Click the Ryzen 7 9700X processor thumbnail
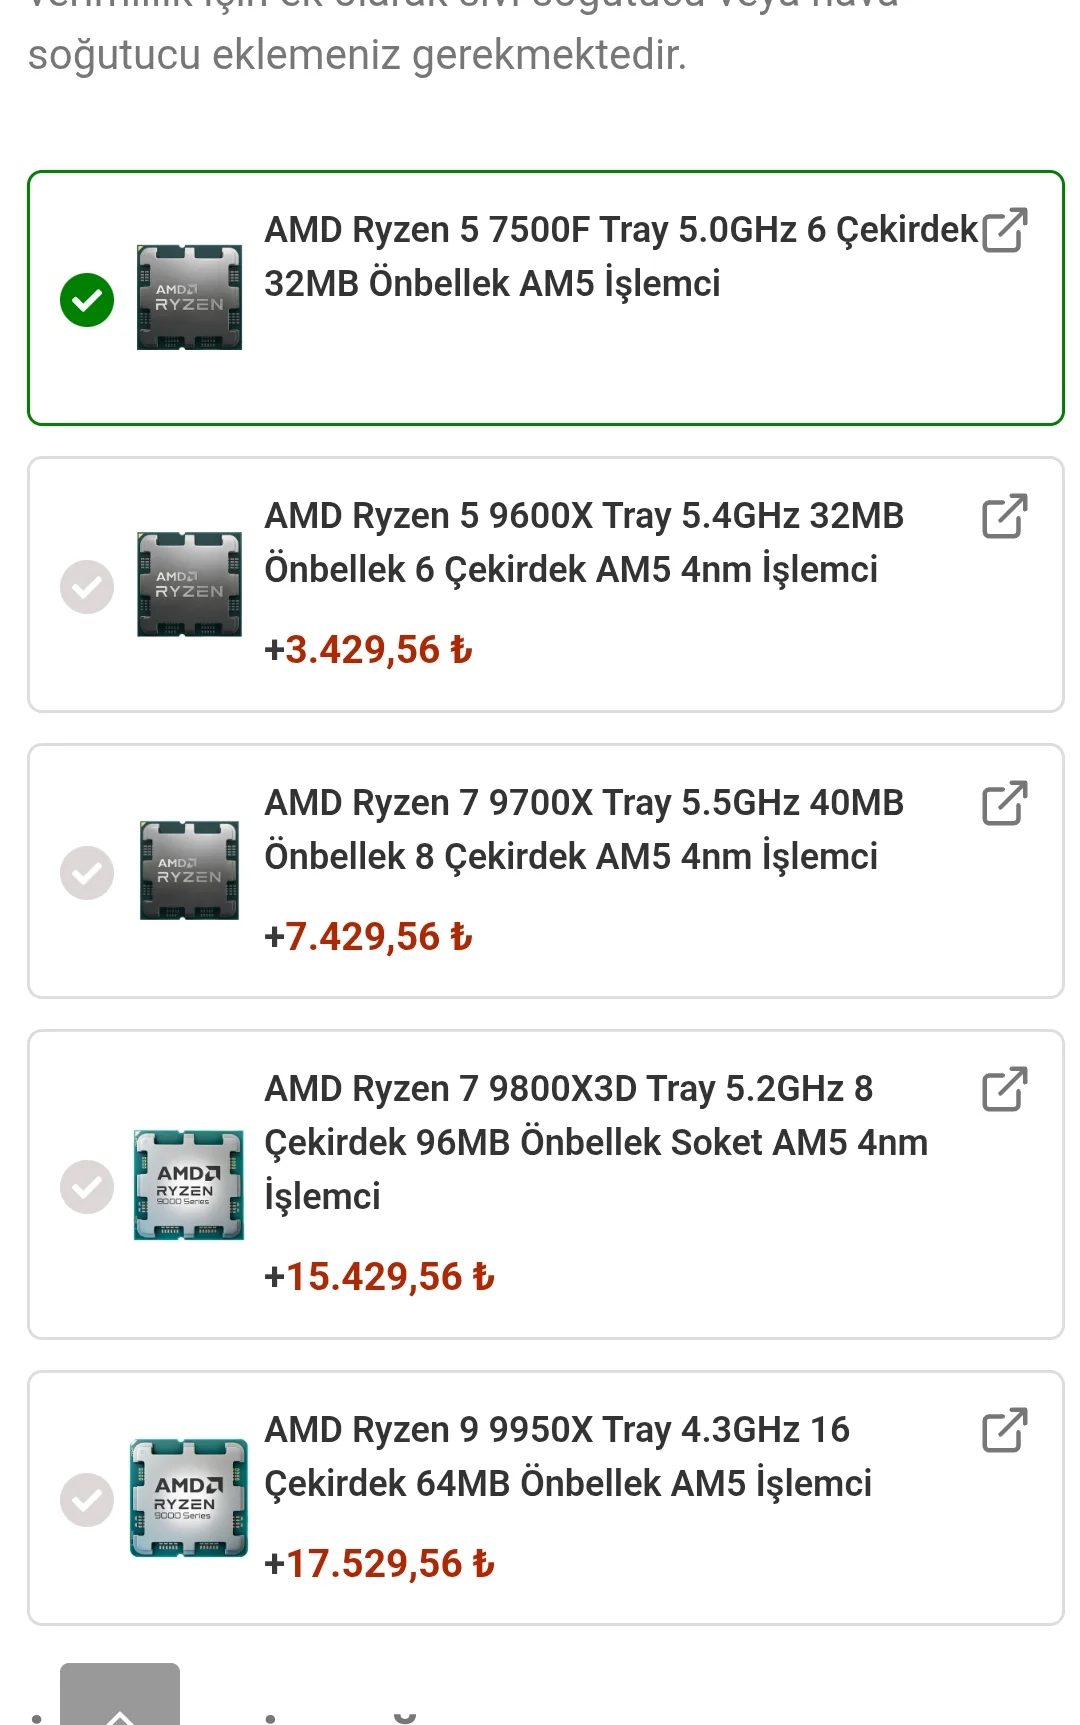 point(189,870)
